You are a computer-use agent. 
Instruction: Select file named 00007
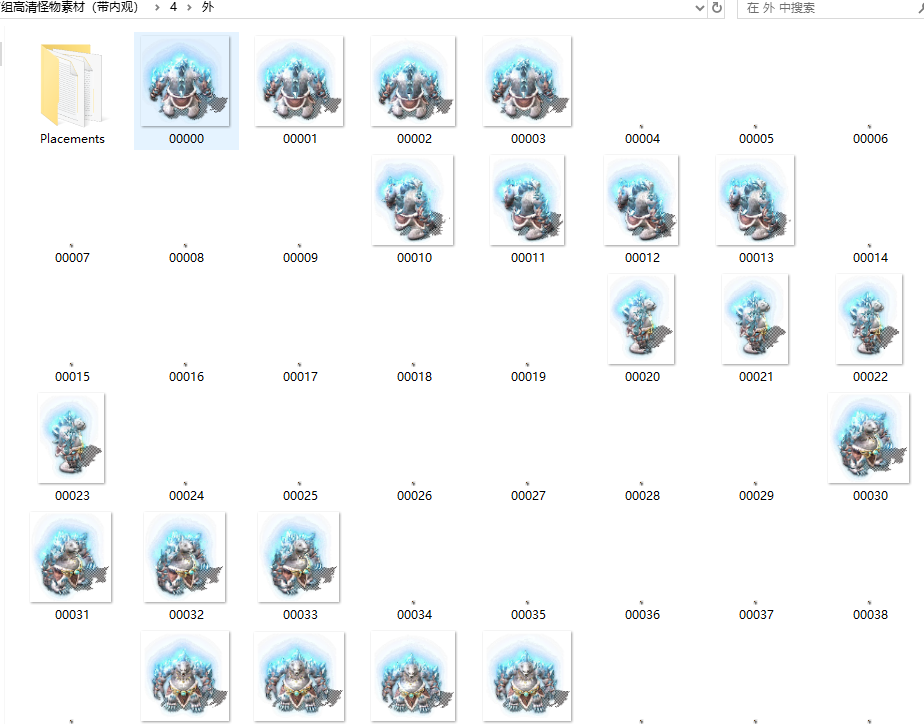pyautogui.click(x=72, y=257)
